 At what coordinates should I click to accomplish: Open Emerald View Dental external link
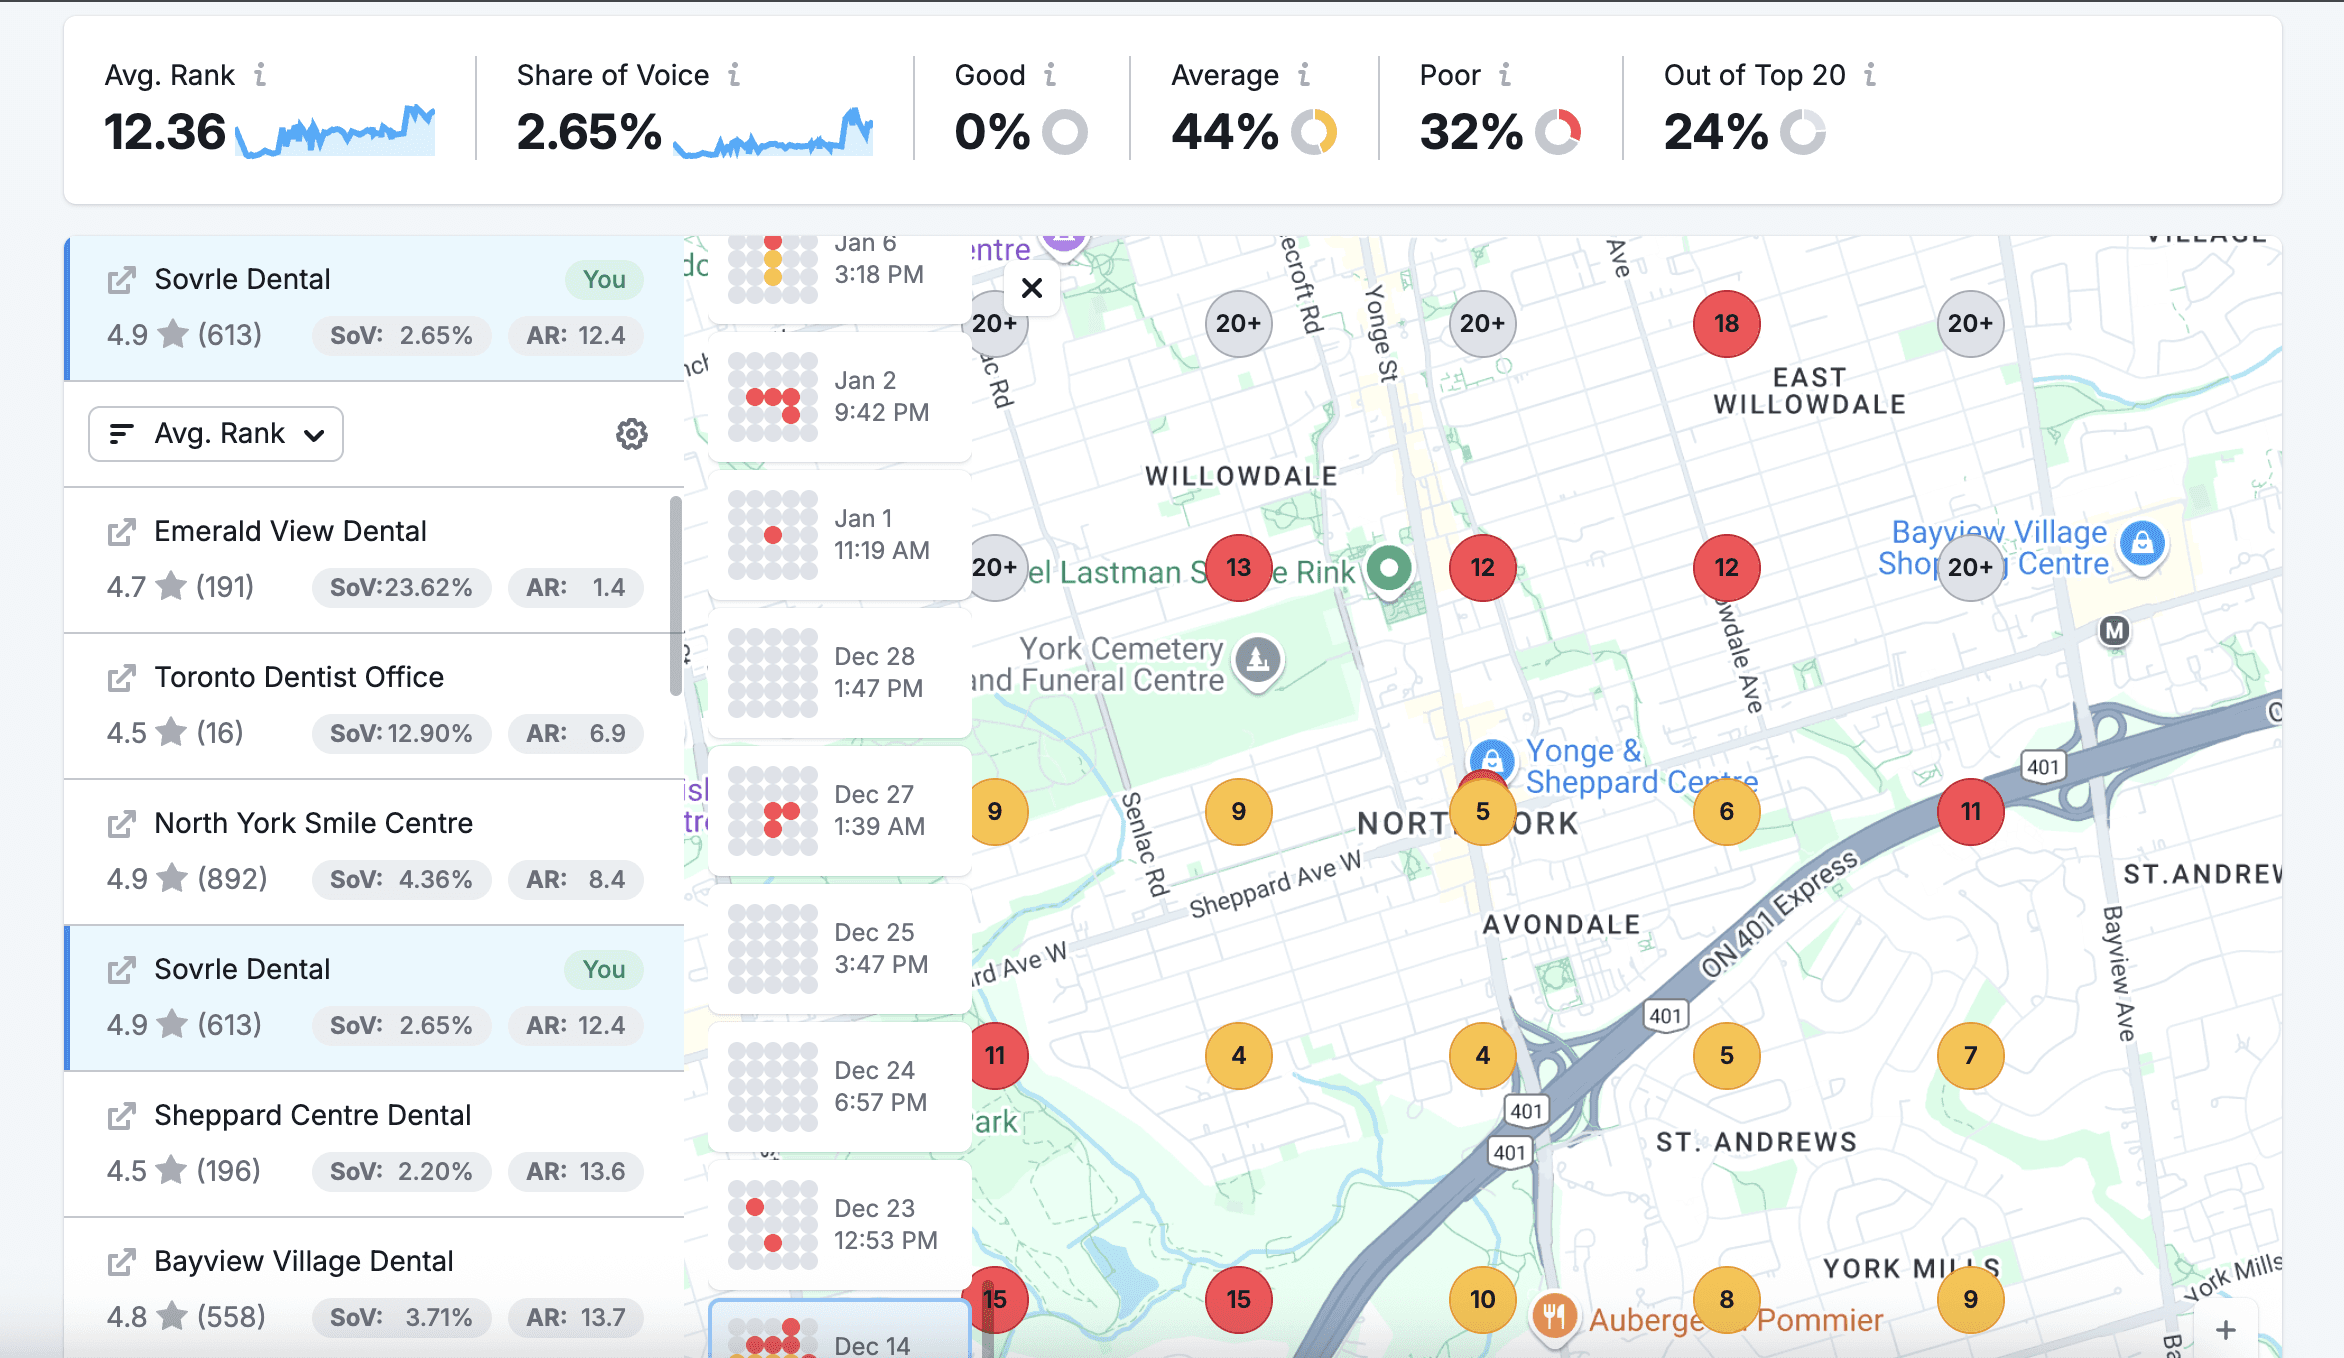tap(121, 531)
